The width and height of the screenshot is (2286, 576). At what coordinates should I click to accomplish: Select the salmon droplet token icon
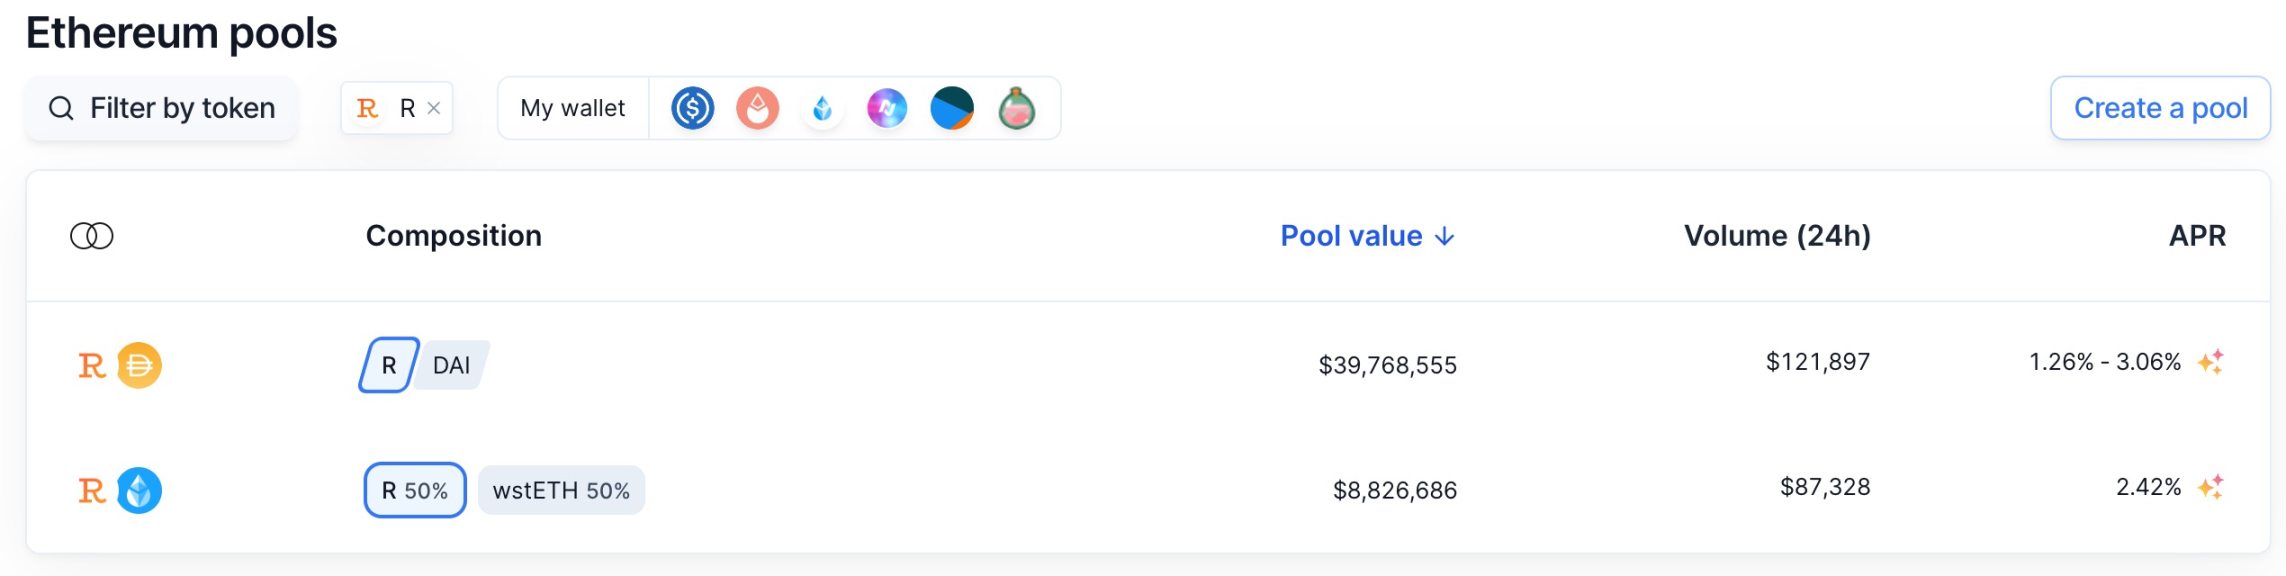pyautogui.click(x=757, y=108)
